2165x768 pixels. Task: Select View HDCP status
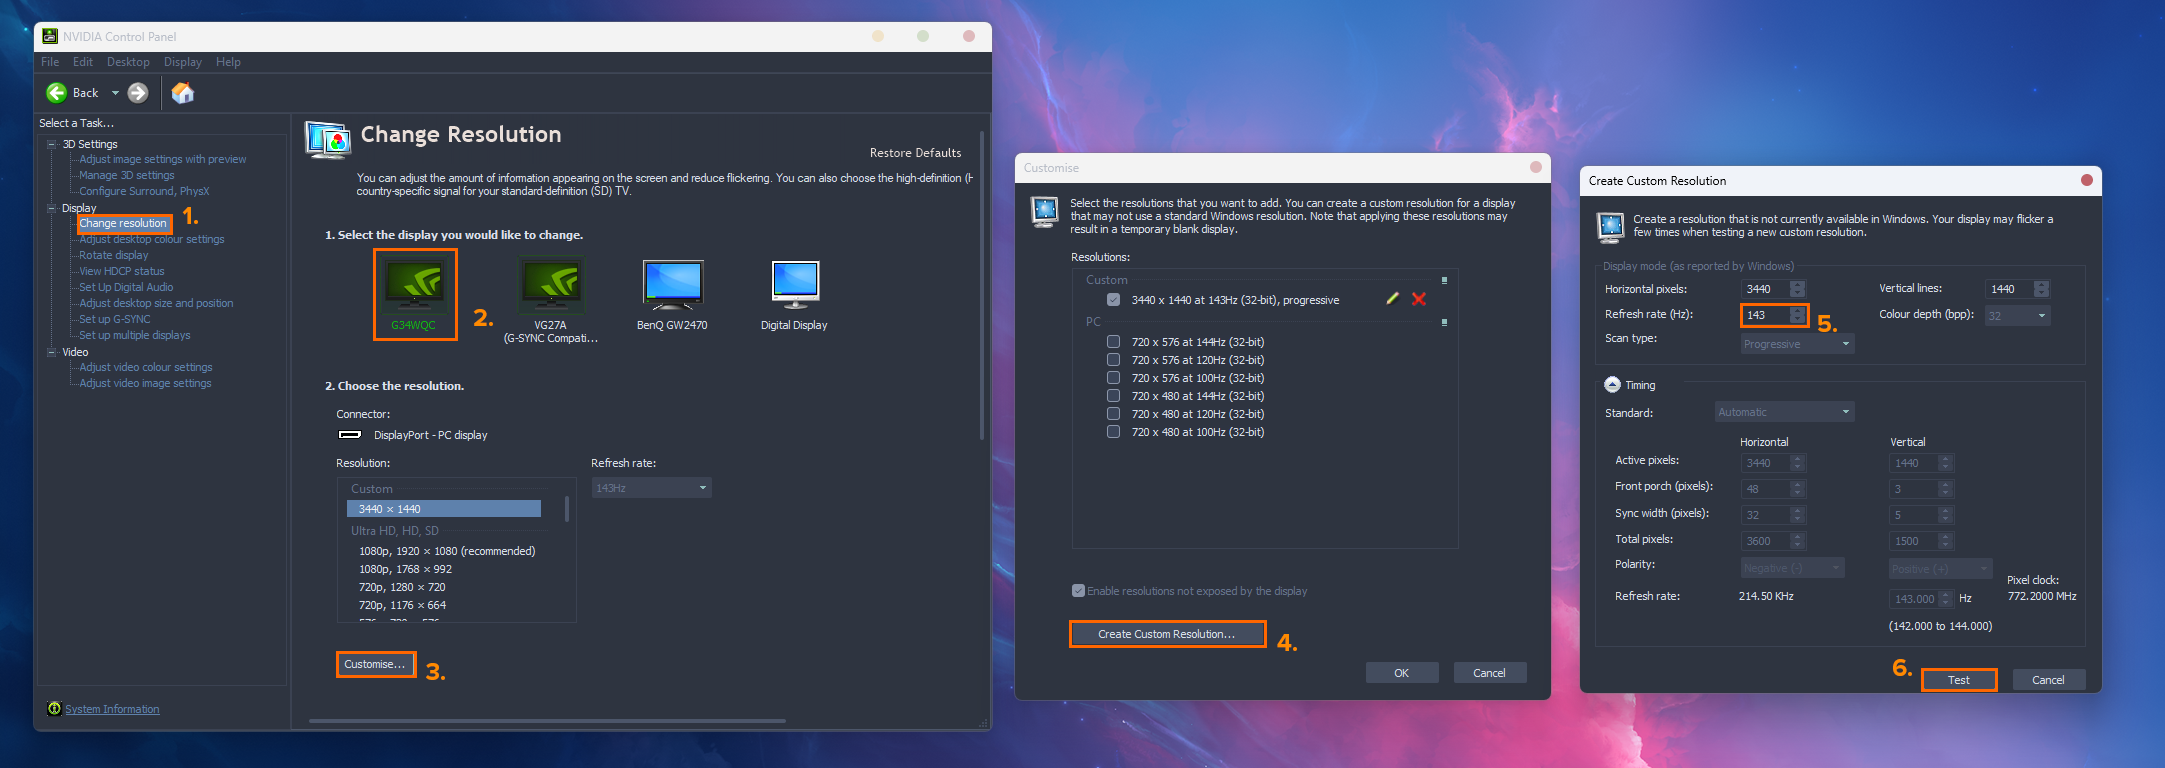[x=122, y=271]
